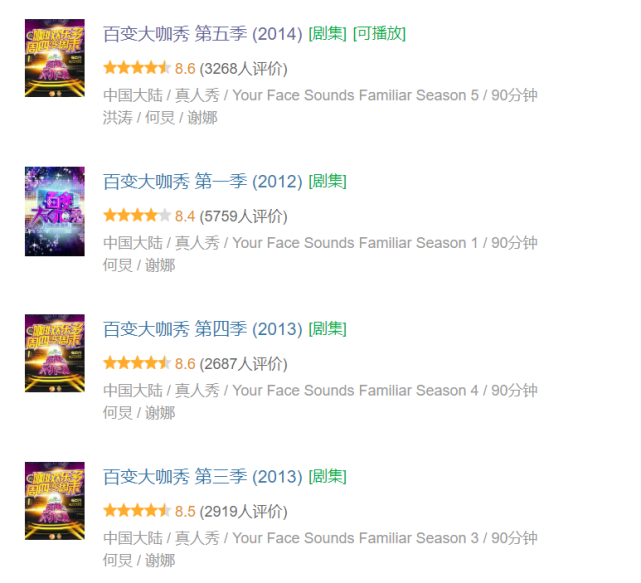This screenshot has height=583, width=641.
Task: Click the Season 4 poster thumbnail
Action: pos(55,353)
